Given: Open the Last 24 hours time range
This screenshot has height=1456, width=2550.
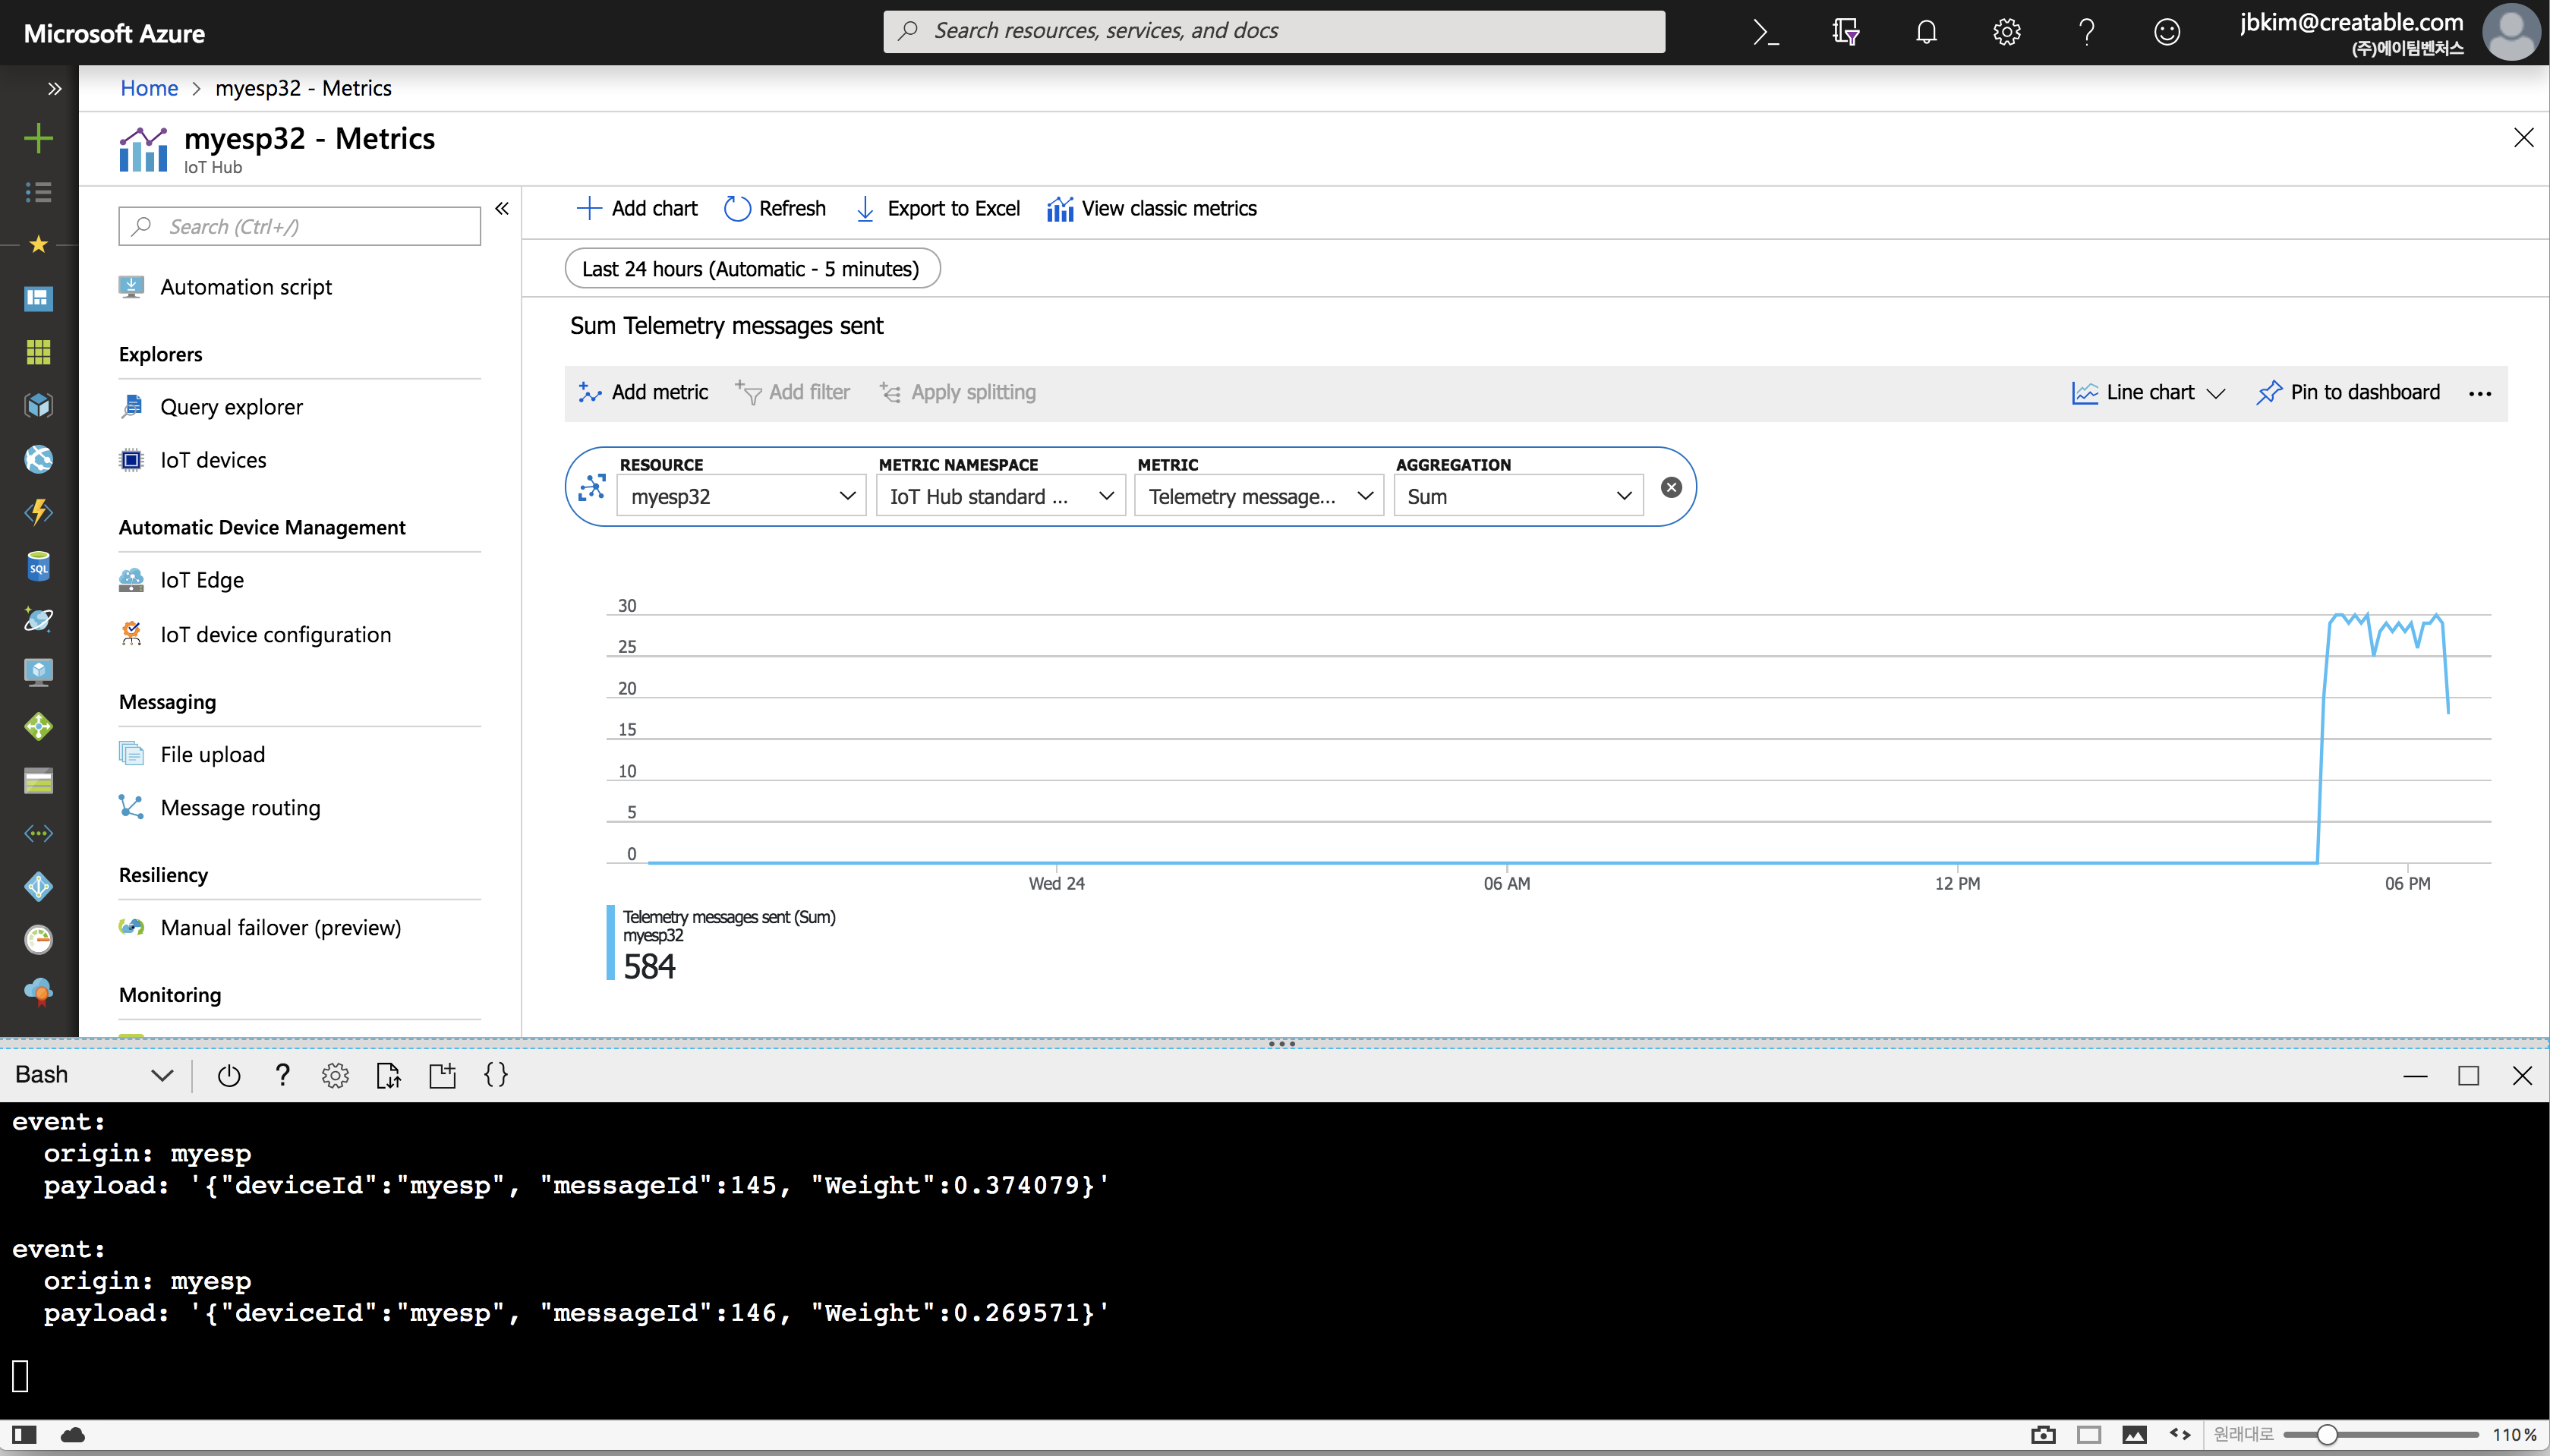Looking at the screenshot, I should tap(752, 268).
